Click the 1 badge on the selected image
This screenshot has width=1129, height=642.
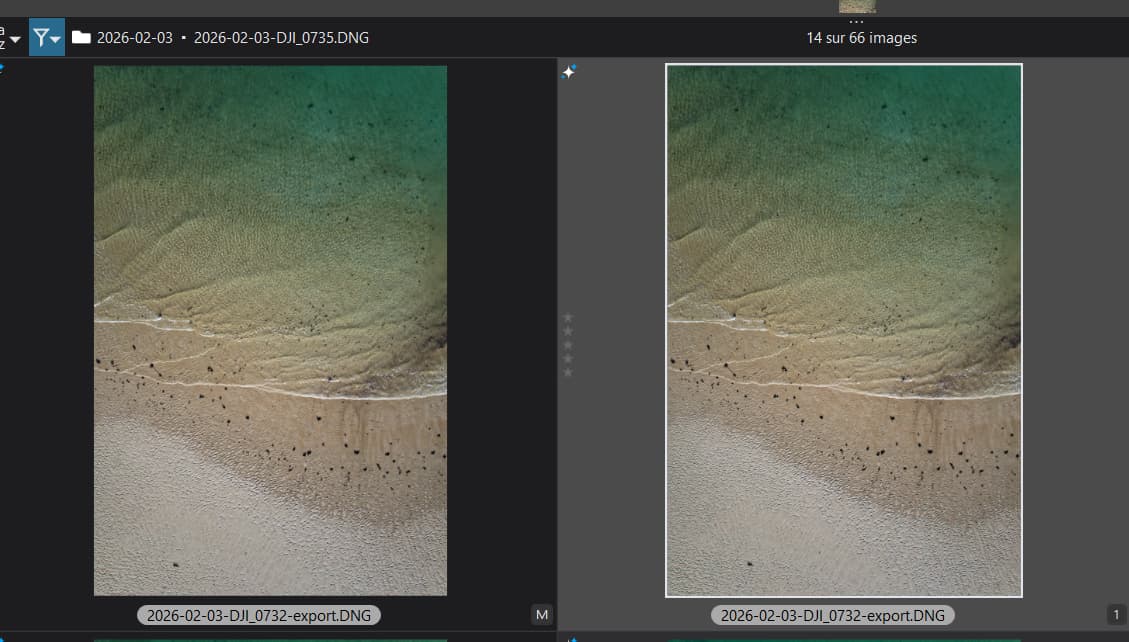1116,615
